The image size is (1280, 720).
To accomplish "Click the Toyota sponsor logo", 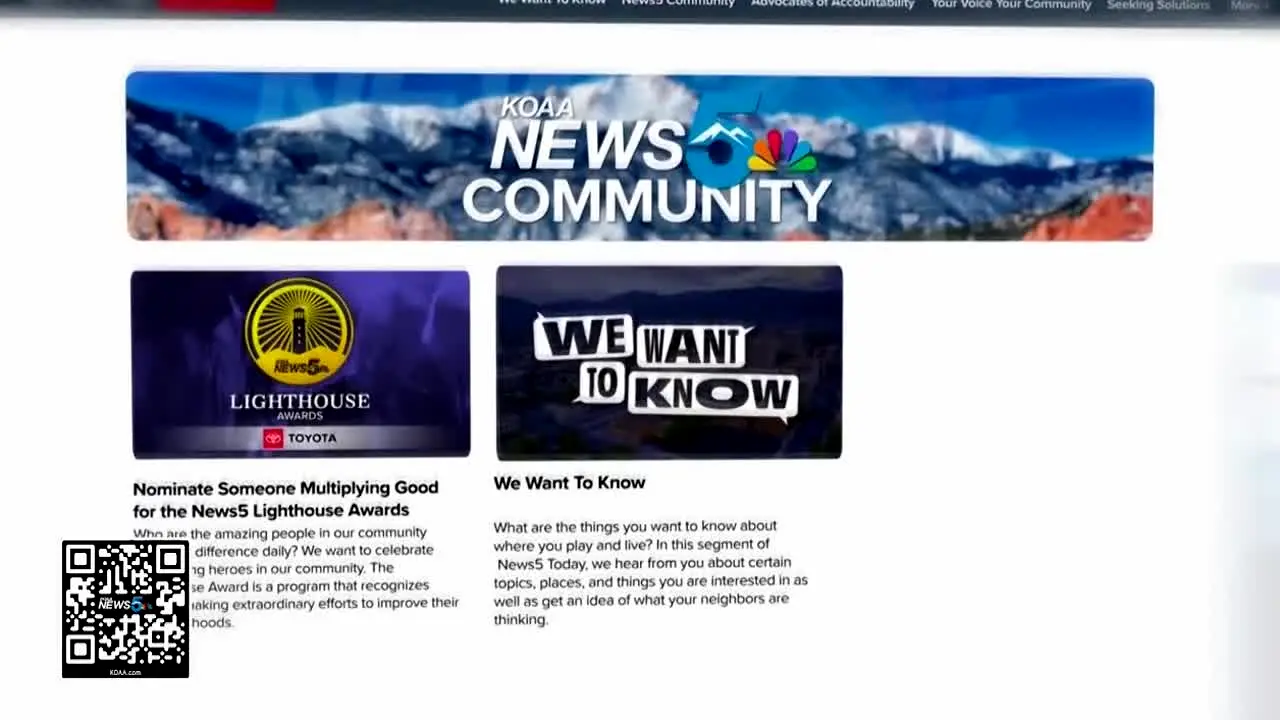I will point(300,438).
